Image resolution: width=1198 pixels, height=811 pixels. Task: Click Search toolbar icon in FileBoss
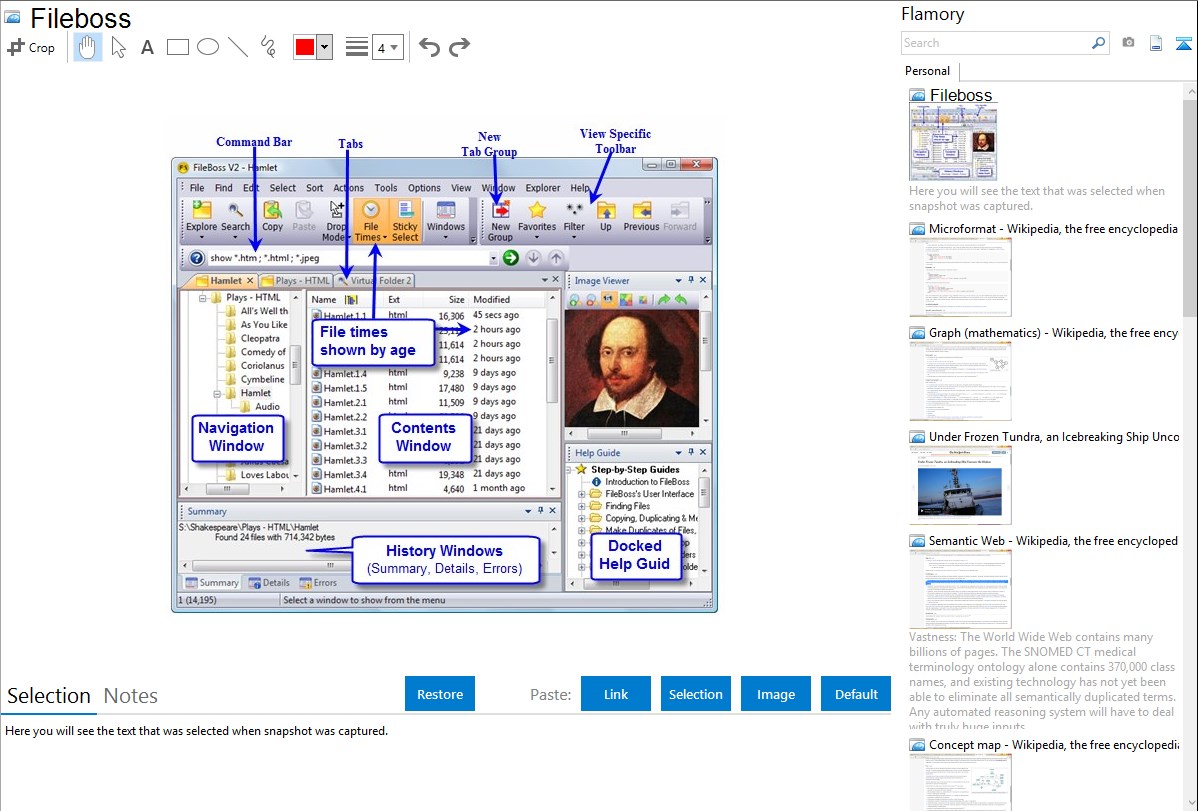pos(235,216)
